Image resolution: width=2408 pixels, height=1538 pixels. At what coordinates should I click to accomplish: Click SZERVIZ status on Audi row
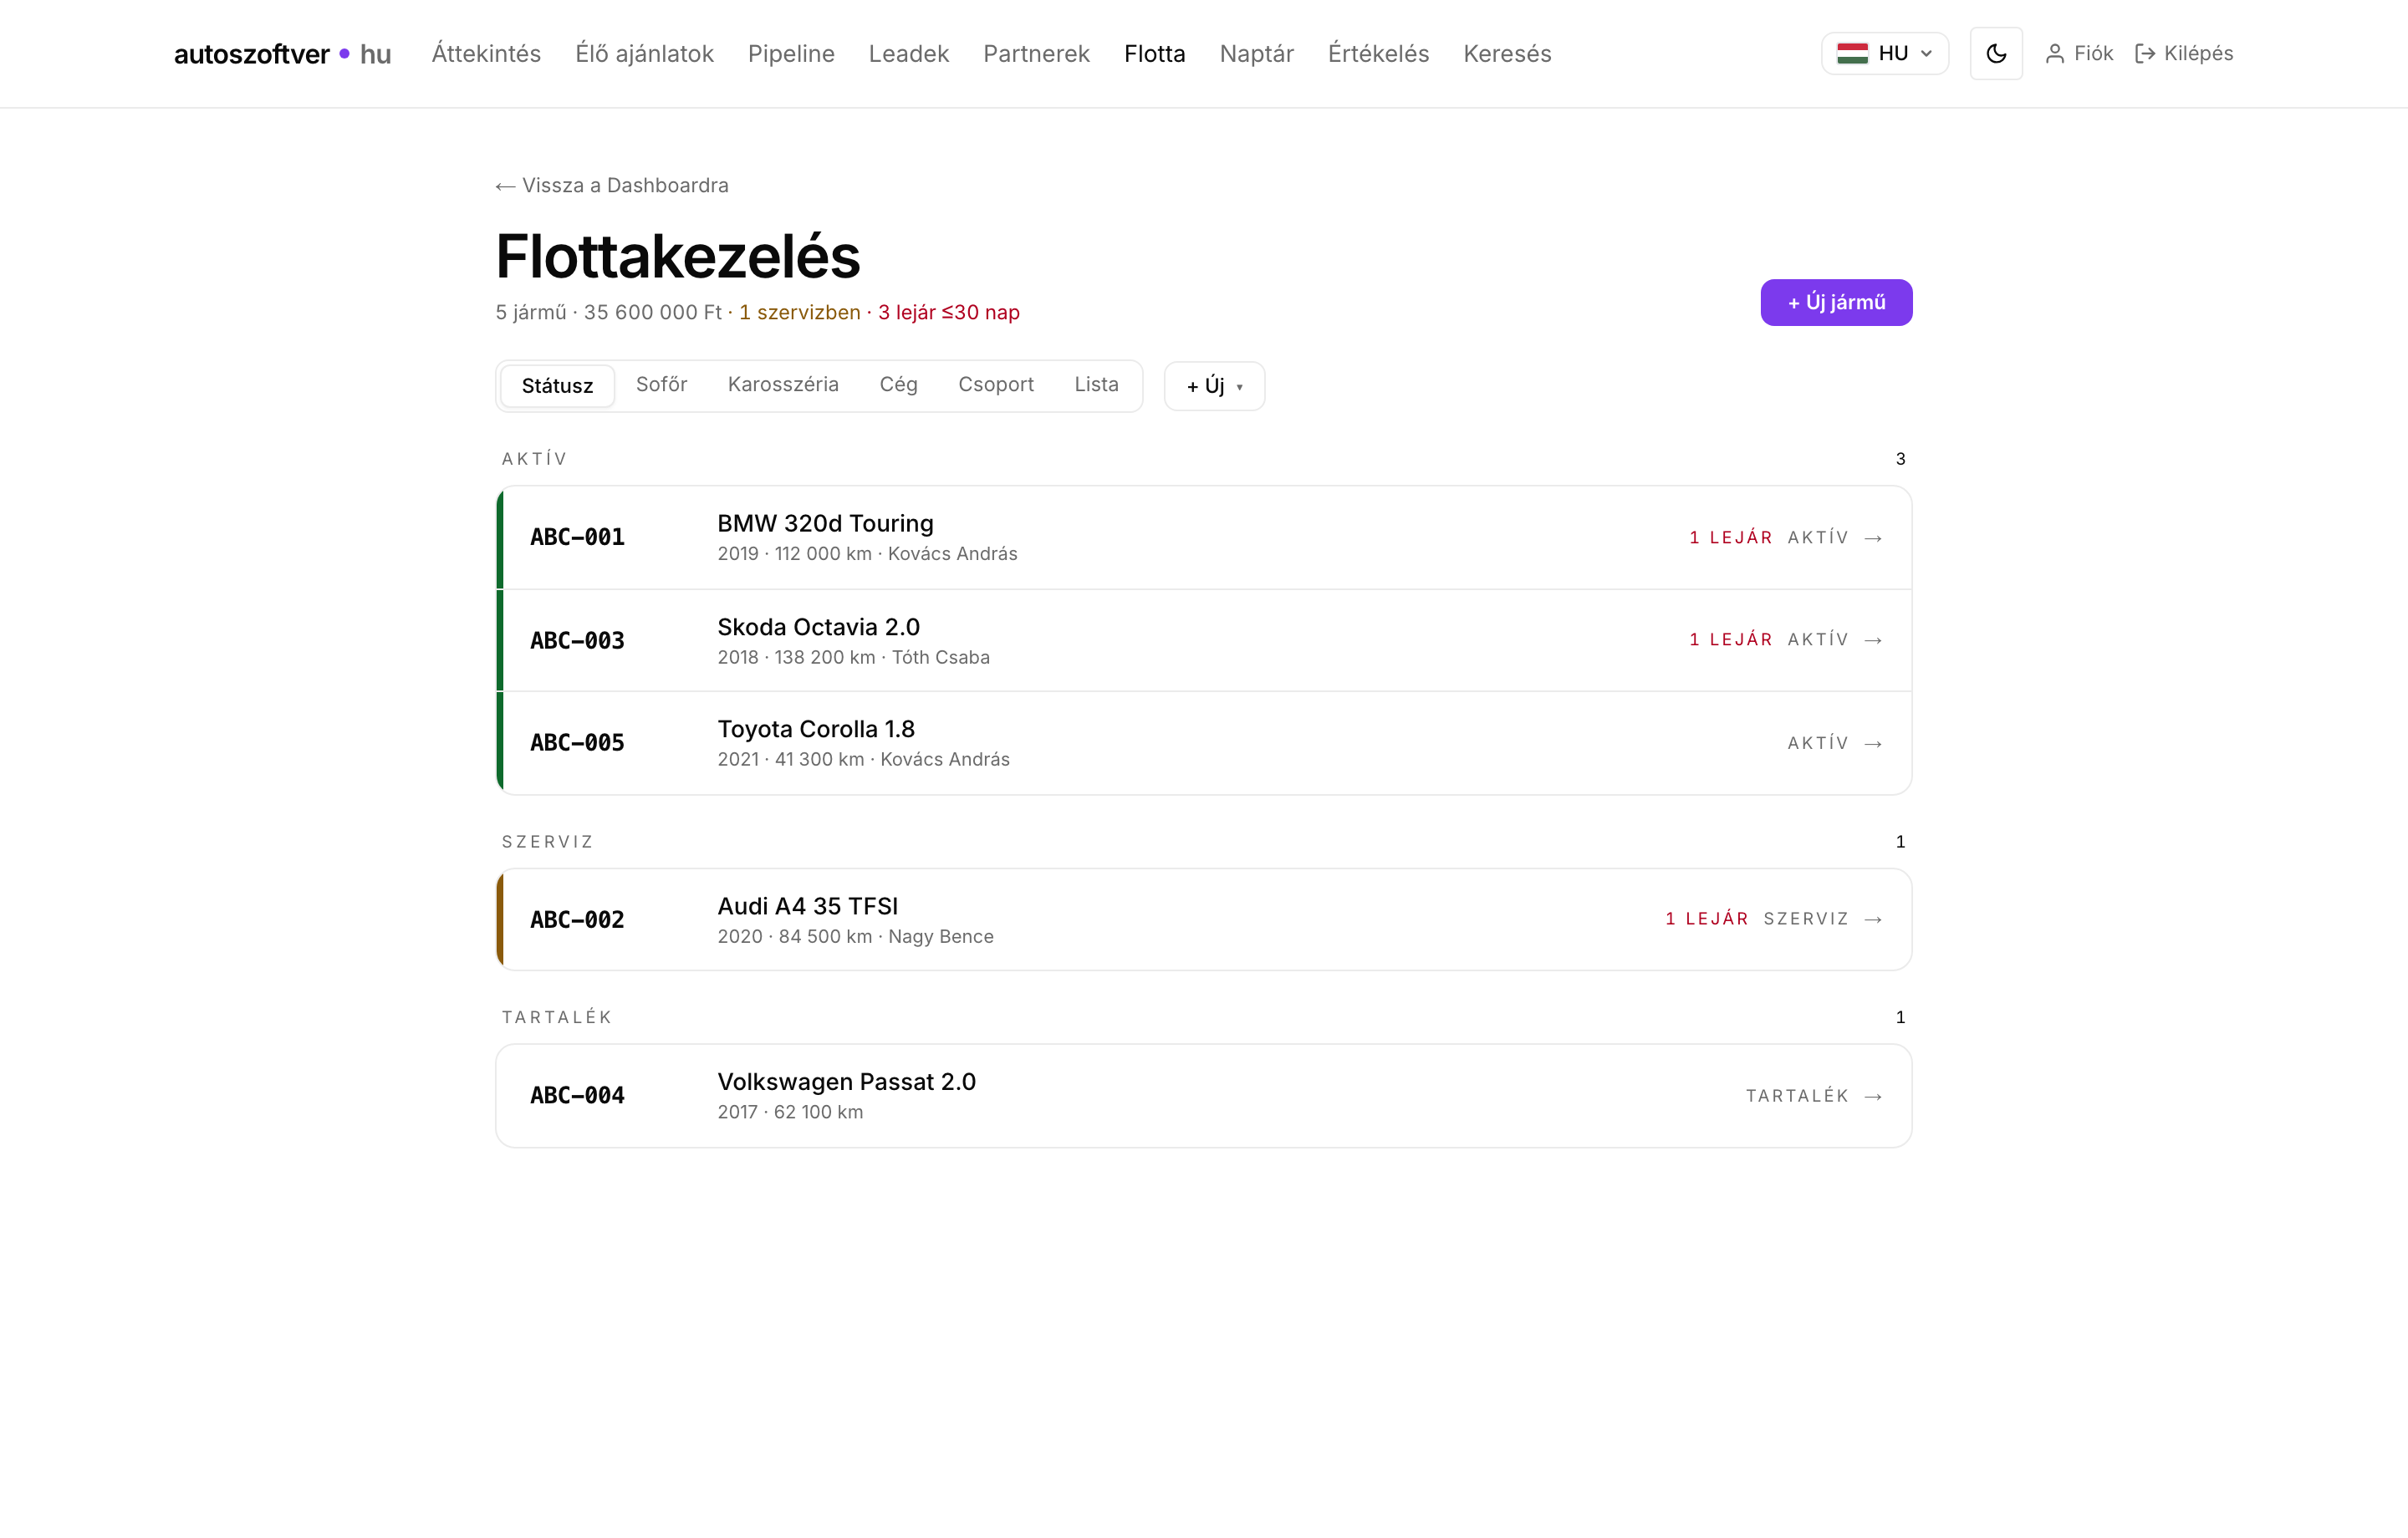point(1806,918)
